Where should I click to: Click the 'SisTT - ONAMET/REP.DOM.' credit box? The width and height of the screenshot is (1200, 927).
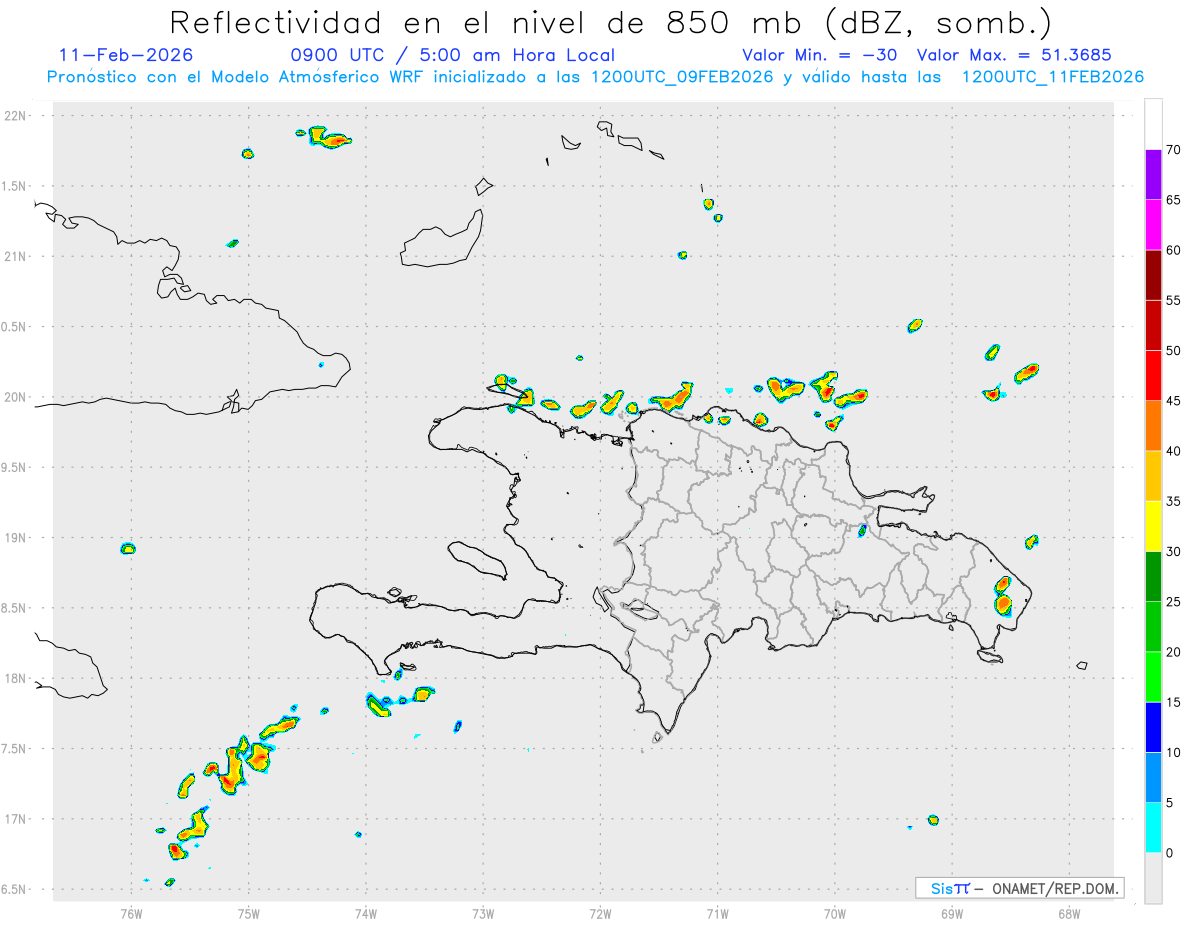tap(1019, 888)
